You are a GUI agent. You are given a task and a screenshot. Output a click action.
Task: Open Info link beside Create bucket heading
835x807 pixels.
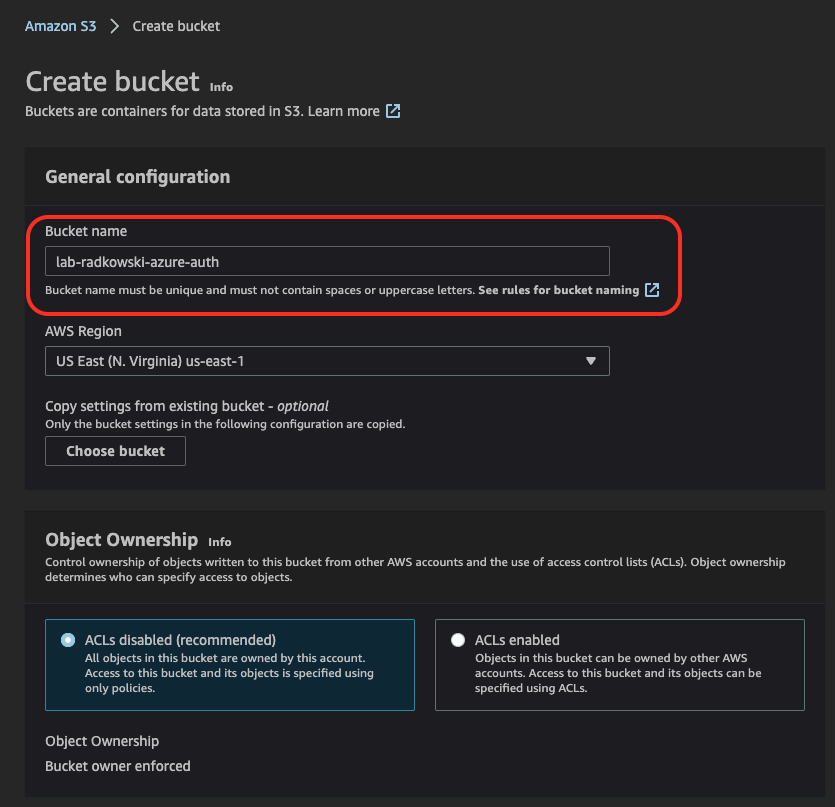click(x=221, y=87)
